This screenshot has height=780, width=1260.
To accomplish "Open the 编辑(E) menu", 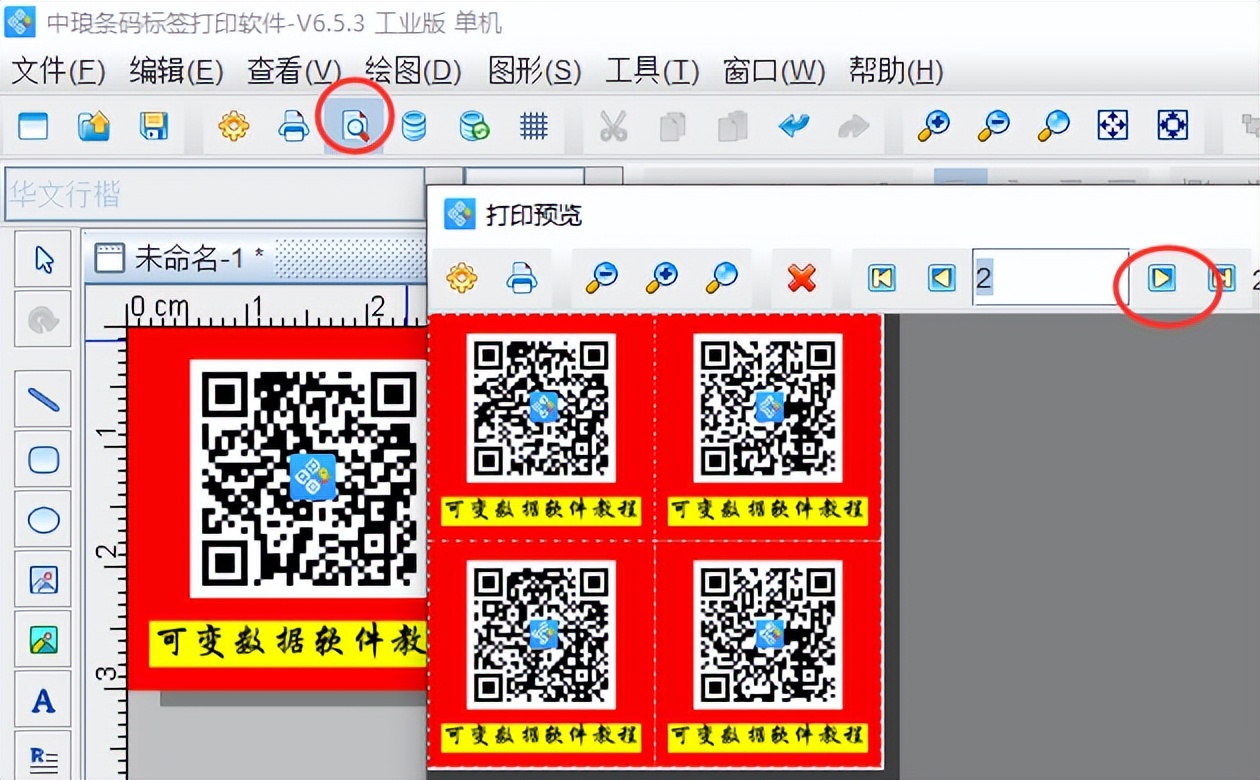I will click(176, 71).
